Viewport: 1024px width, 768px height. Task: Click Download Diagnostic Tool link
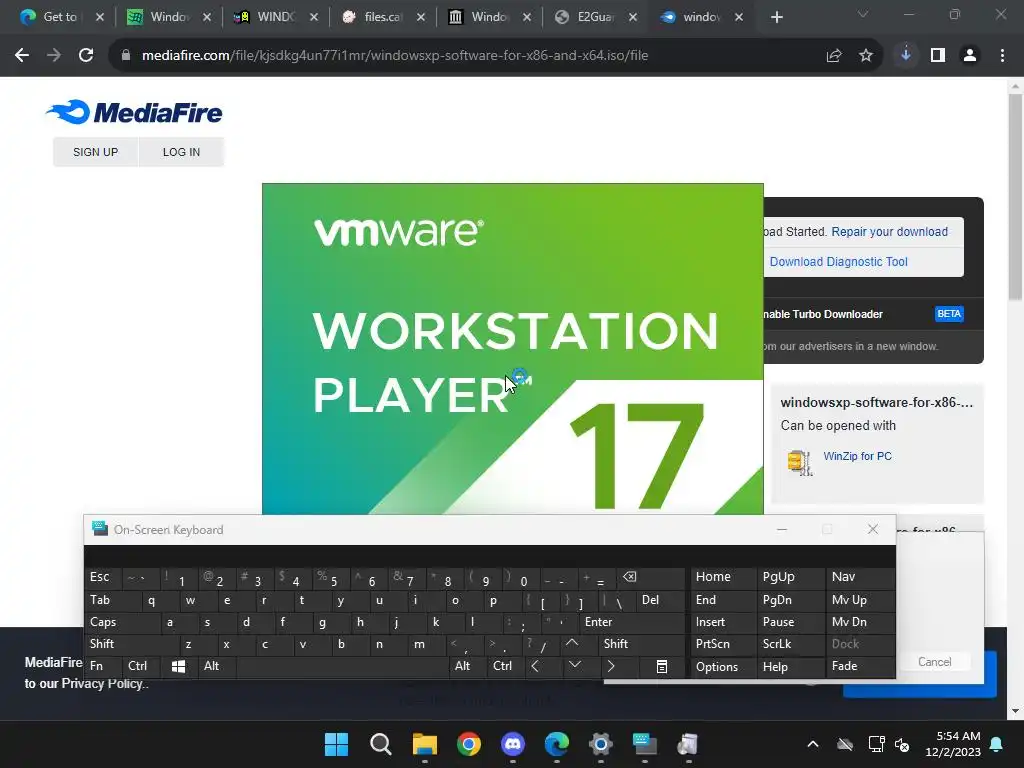point(838,262)
